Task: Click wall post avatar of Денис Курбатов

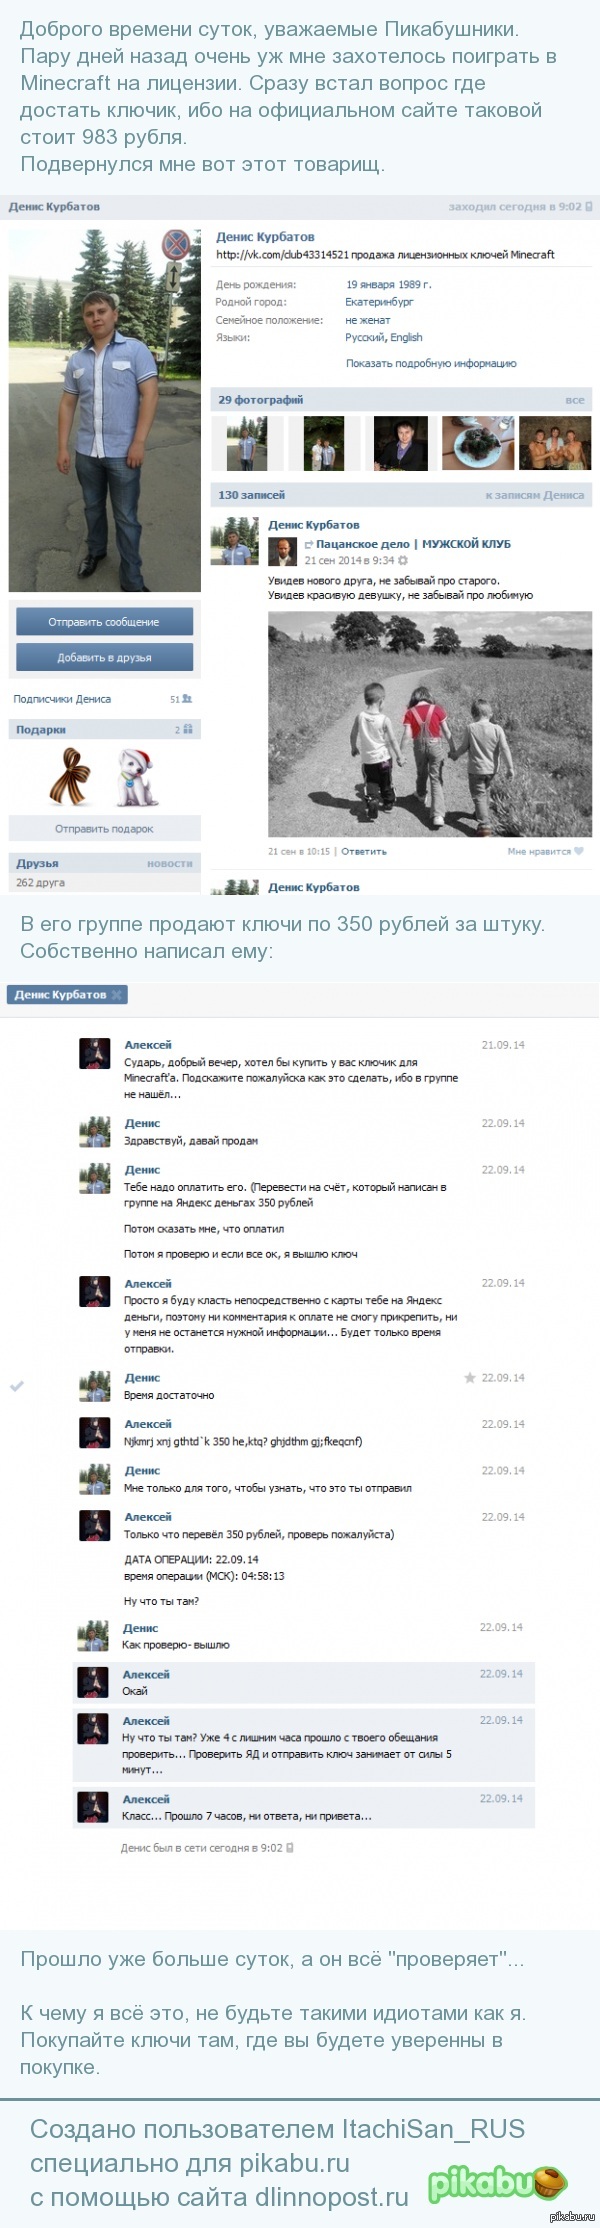Action: (236, 542)
